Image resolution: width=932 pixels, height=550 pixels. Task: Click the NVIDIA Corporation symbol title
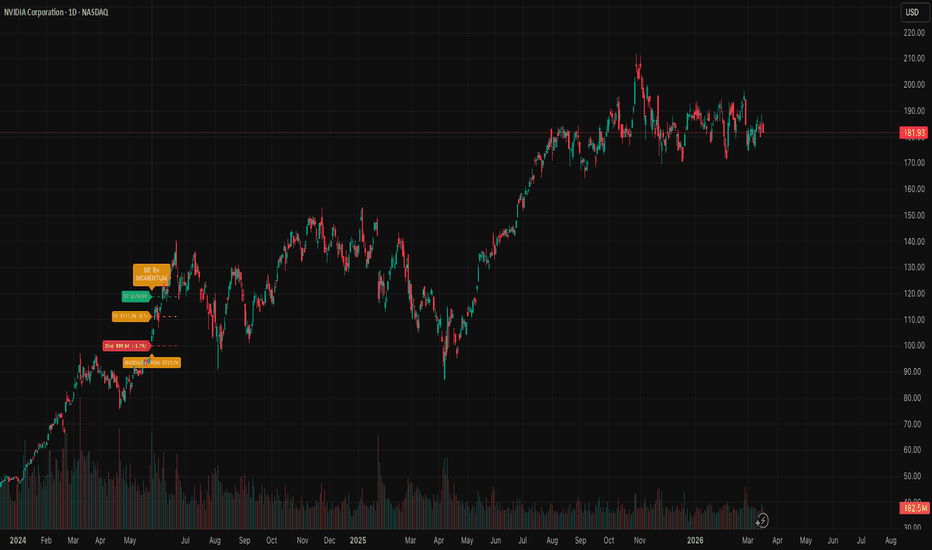tap(56, 12)
